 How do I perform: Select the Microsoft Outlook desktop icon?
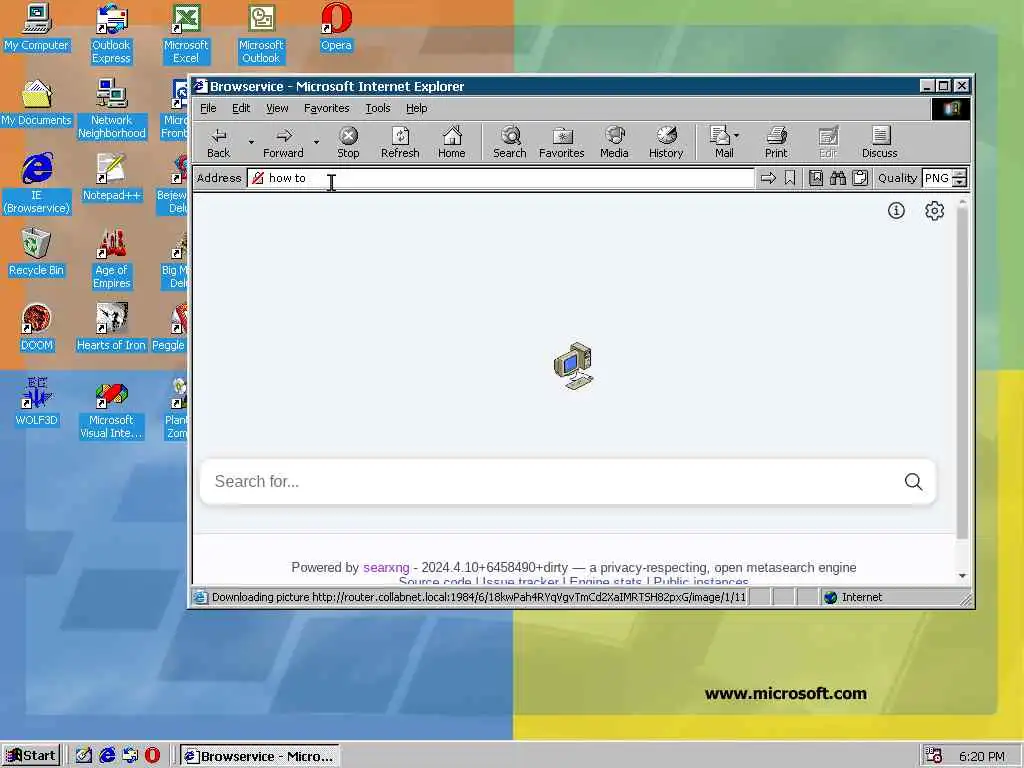coord(261,34)
